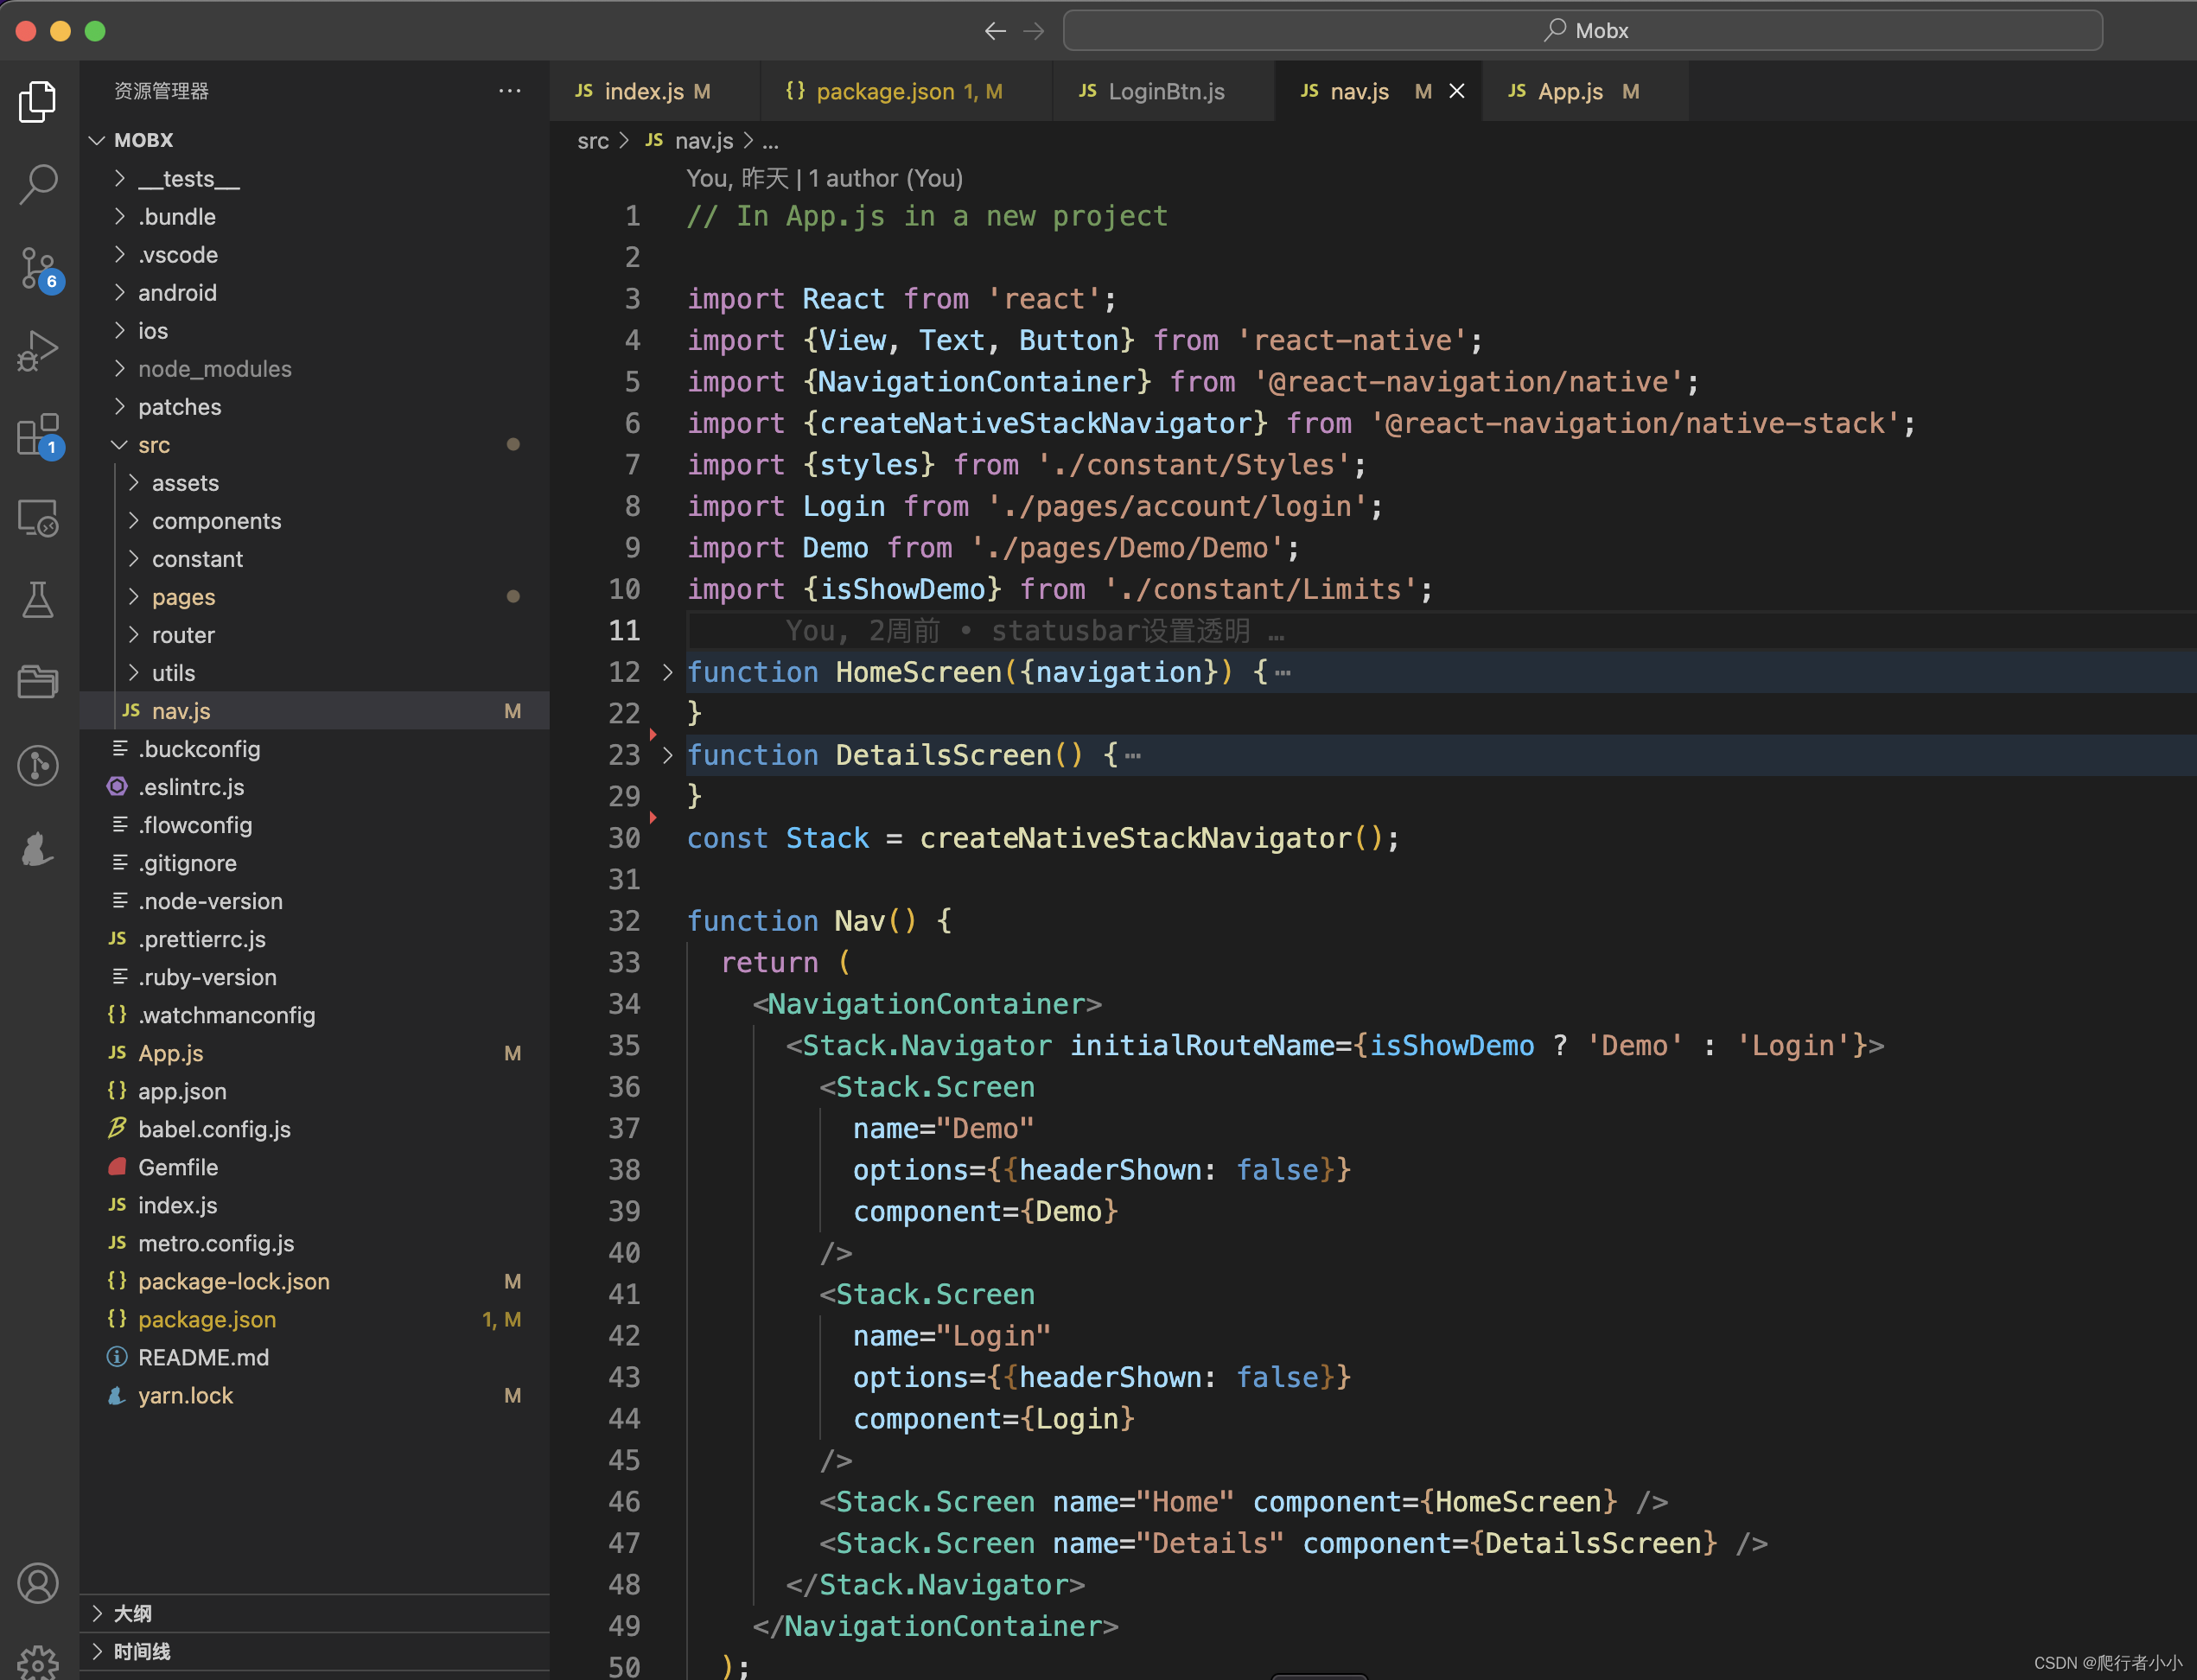Open App.js from the file explorer

tap(171, 1053)
